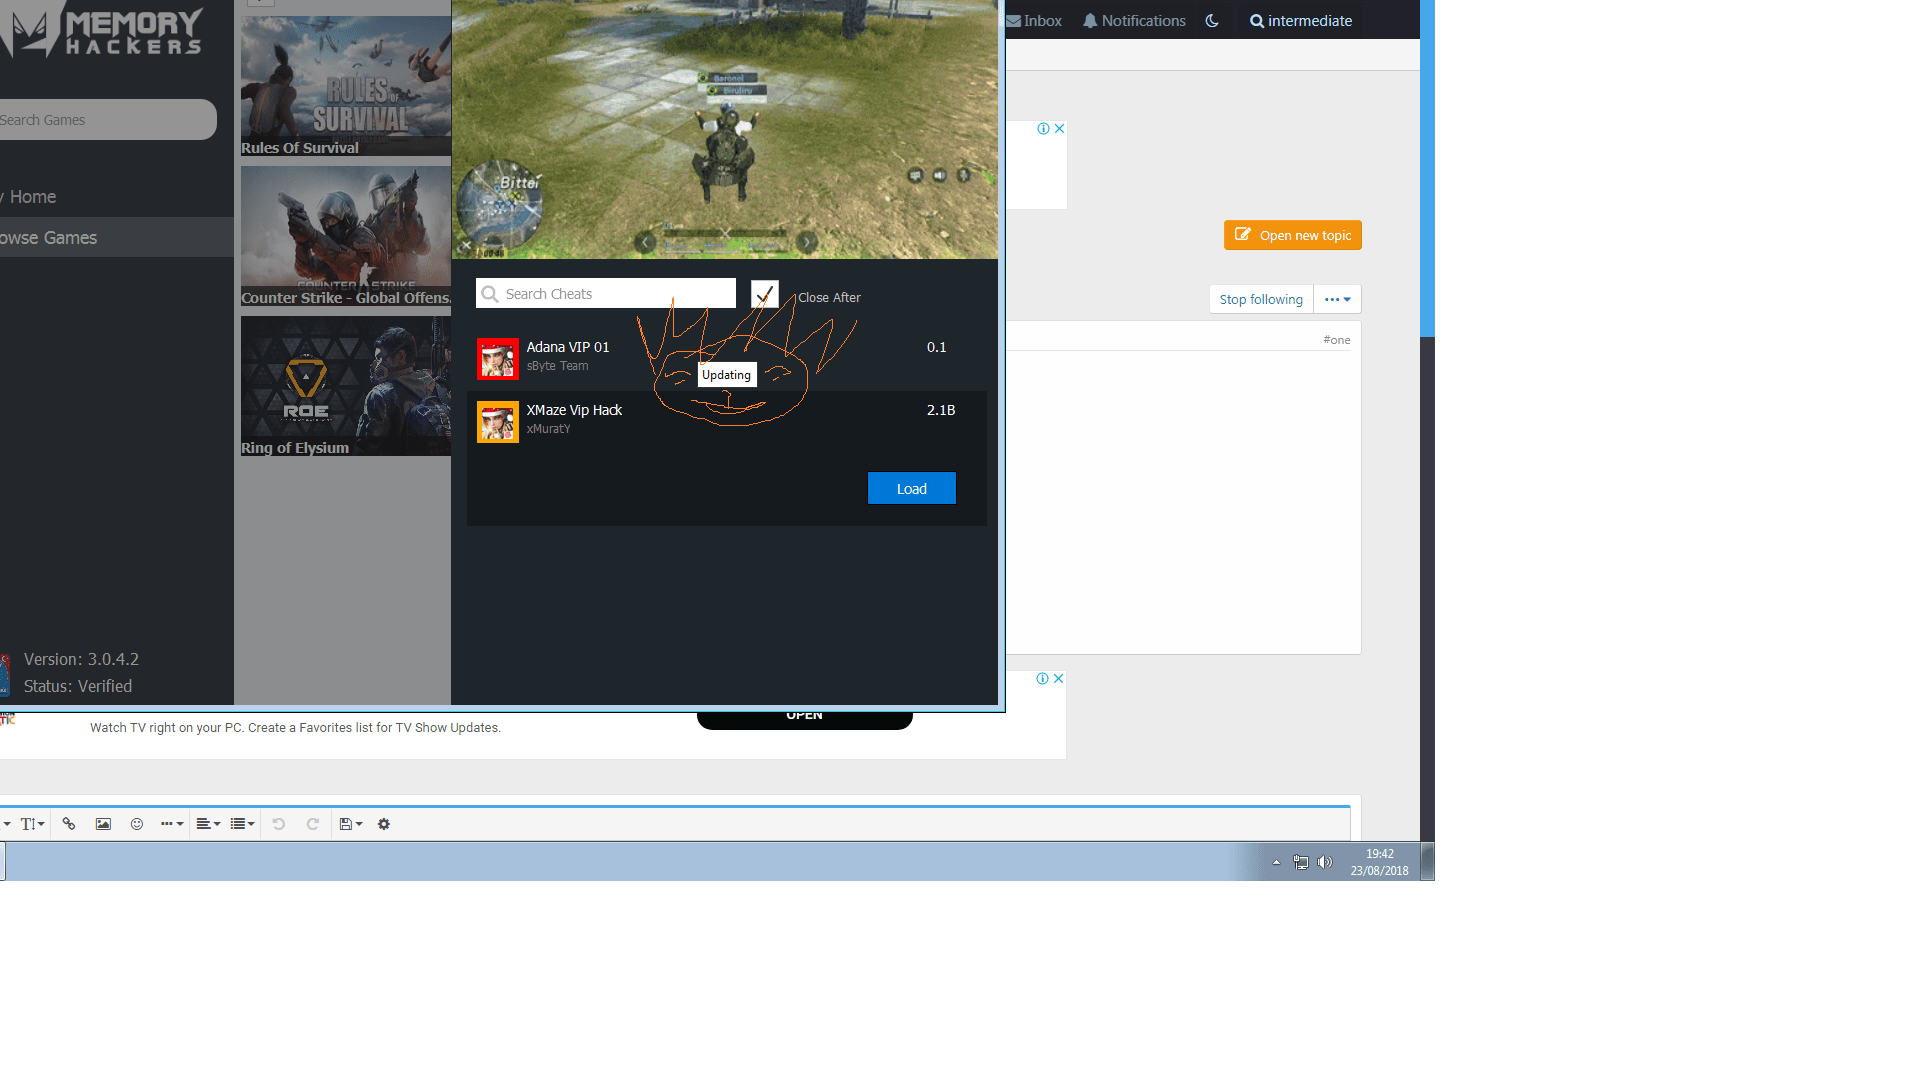
Task: Open forum Notifications
Action: (x=1134, y=21)
